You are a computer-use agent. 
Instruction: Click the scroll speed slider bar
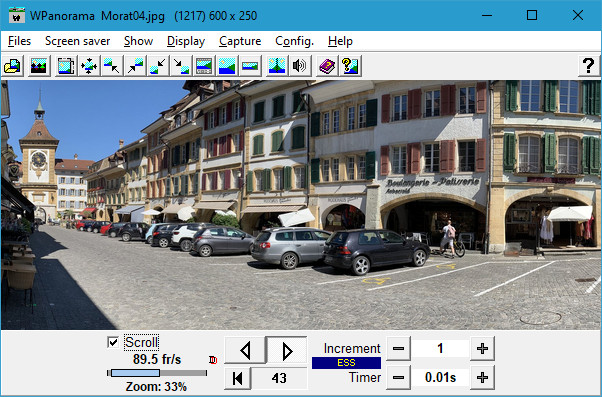pyautogui.click(x=157, y=373)
